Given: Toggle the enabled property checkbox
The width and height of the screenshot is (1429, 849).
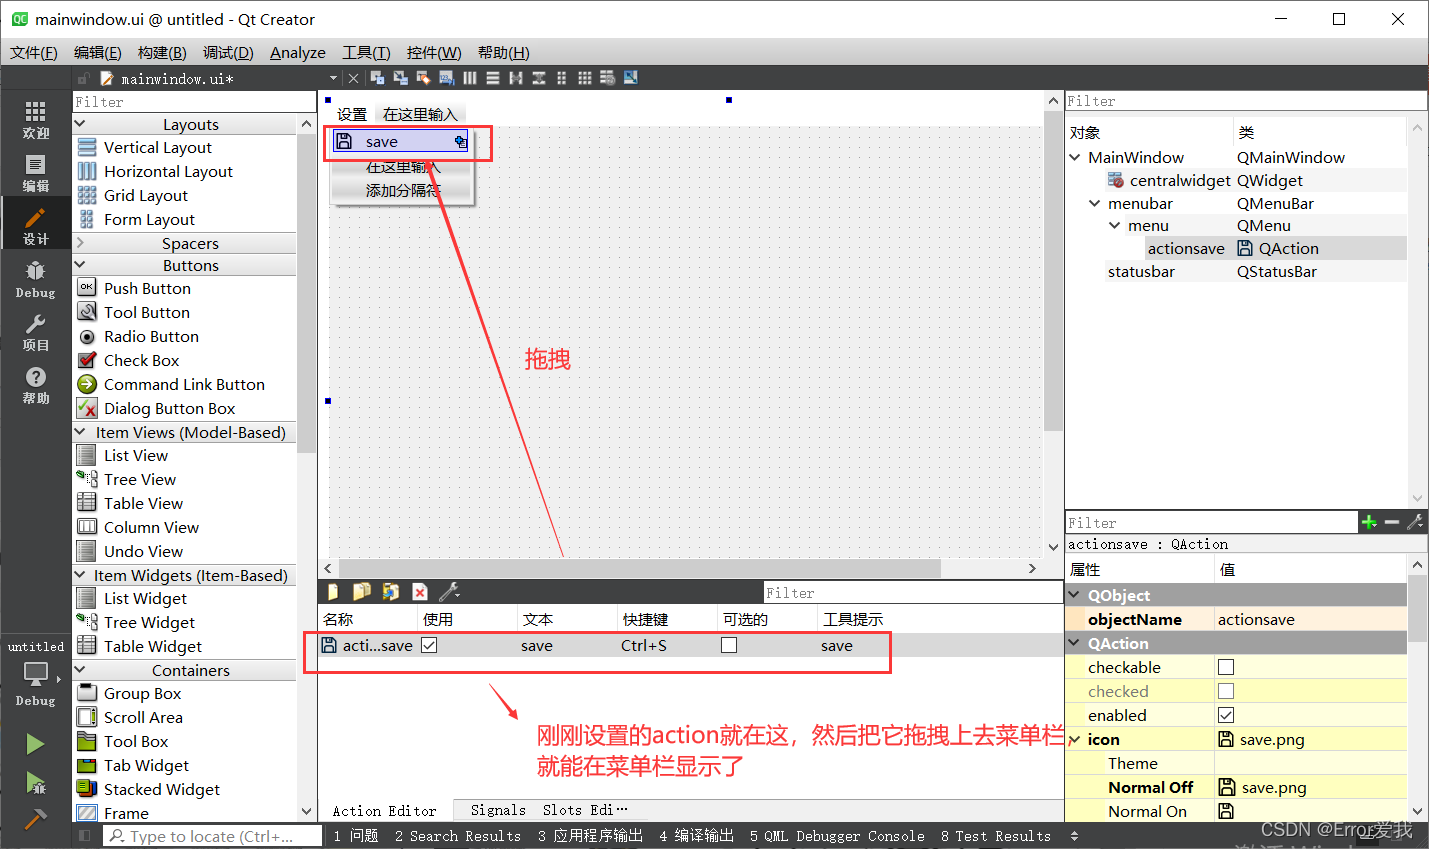Looking at the screenshot, I should pos(1226,715).
